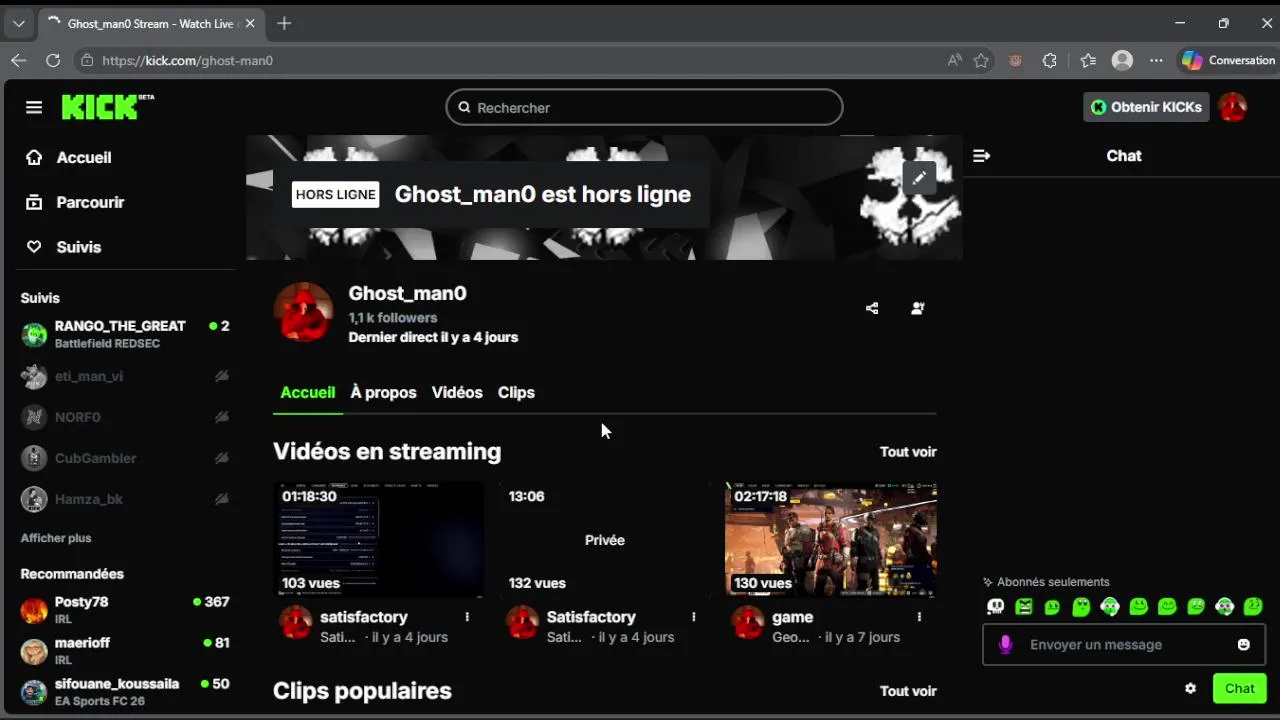Open browser profile icon
1280x720 pixels.
point(1122,60)
